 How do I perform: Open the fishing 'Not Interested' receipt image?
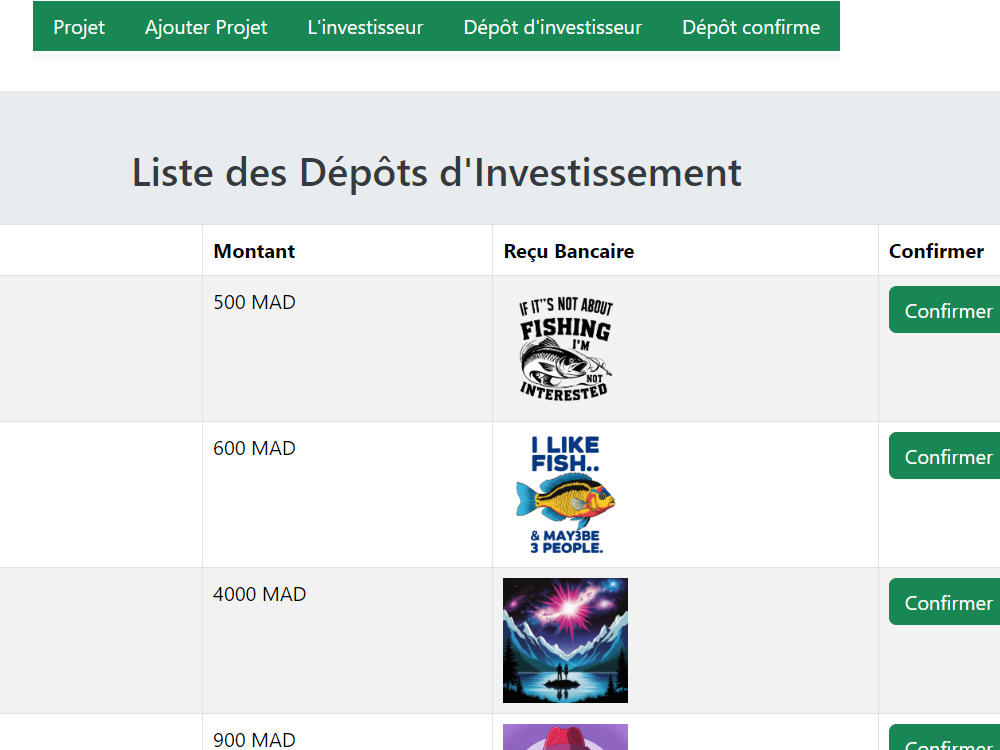pos(566,349)
